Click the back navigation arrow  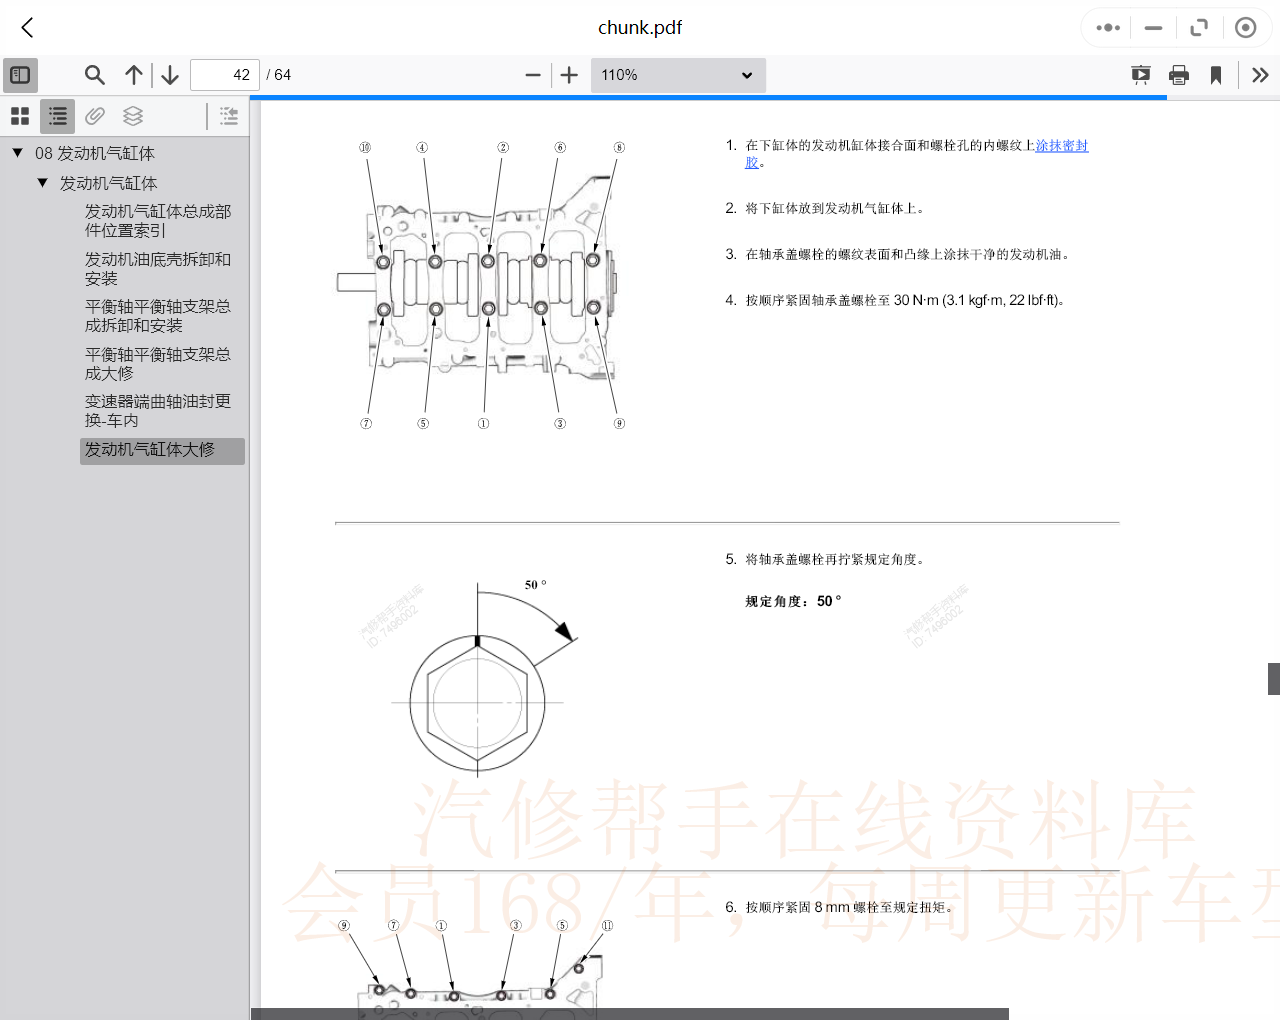tap(26, 27)
